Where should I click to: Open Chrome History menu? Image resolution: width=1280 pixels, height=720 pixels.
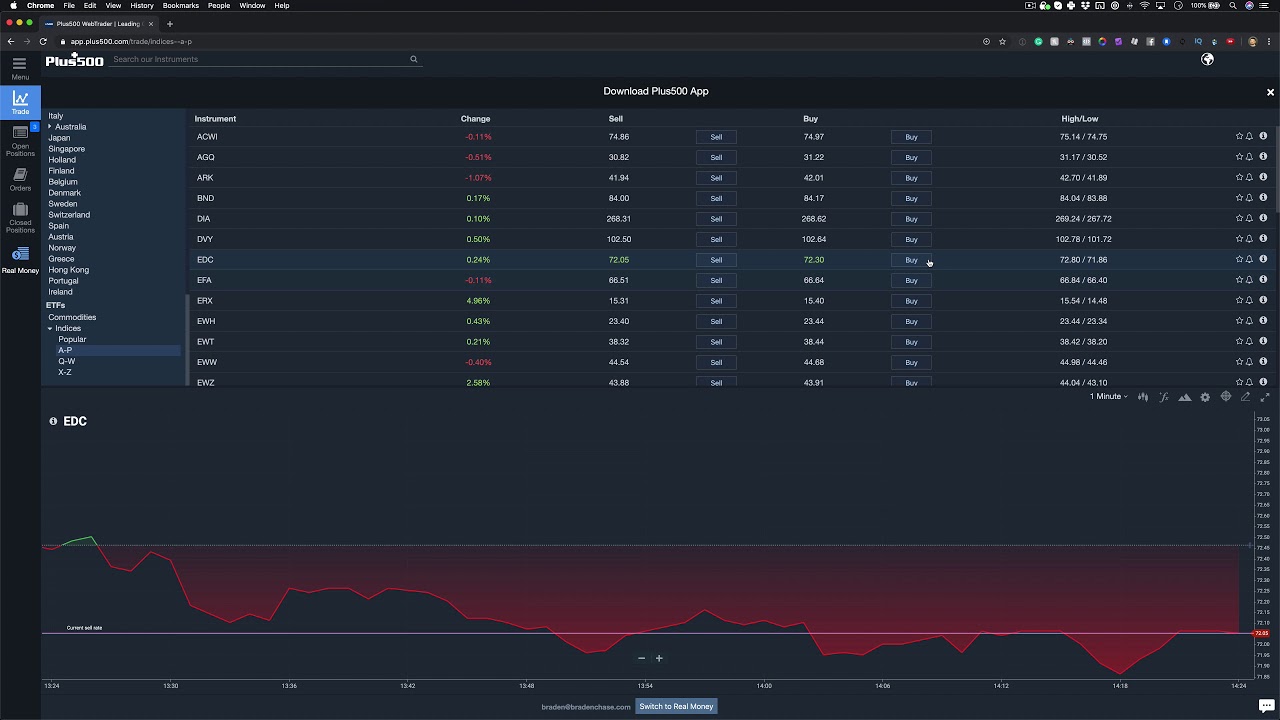point(142,6)
